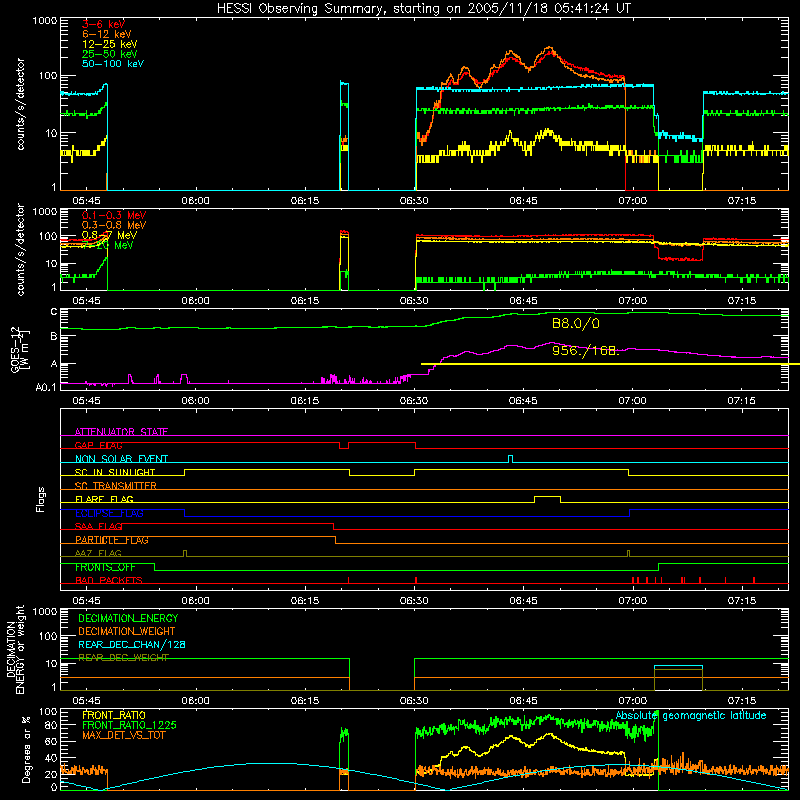The height and width of the screenshot is (800, 800).
Task: Click the raised FLARE_FLAG pulse after 06:45
Action: pos(547,497)
